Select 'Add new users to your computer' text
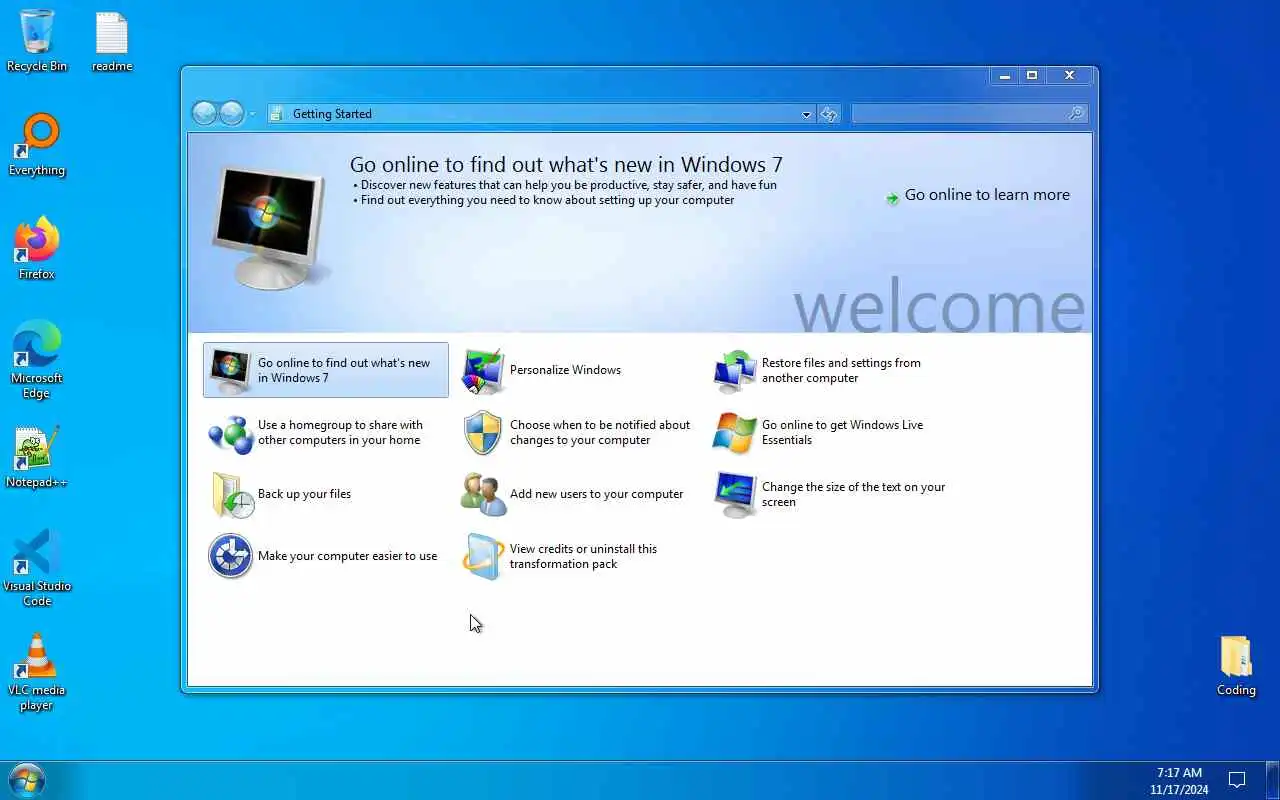The image size is (1280, 800). [x=596, y=494]
